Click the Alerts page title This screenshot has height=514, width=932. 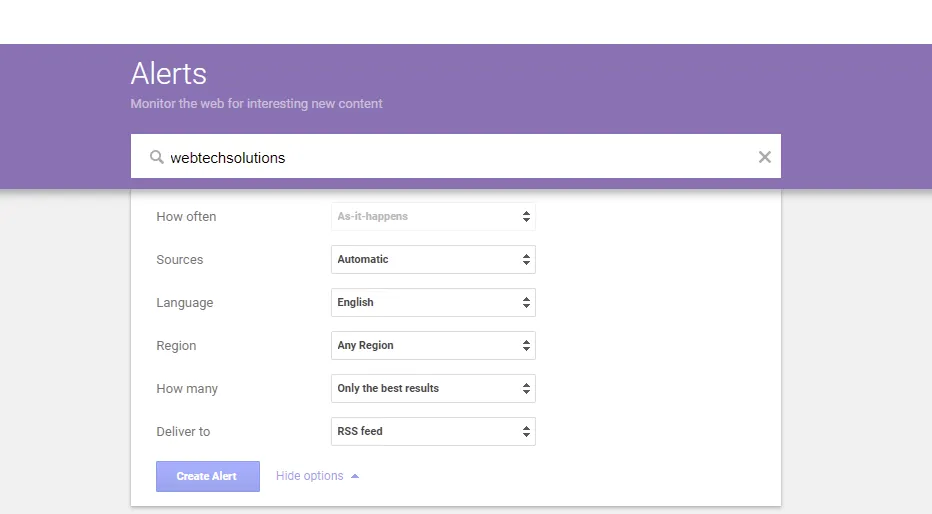(169, 74)
